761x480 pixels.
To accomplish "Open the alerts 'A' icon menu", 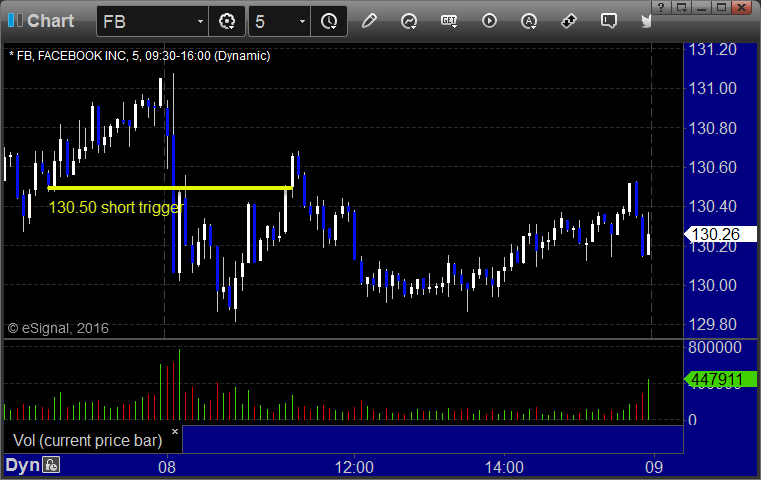I will click(529, 21).
